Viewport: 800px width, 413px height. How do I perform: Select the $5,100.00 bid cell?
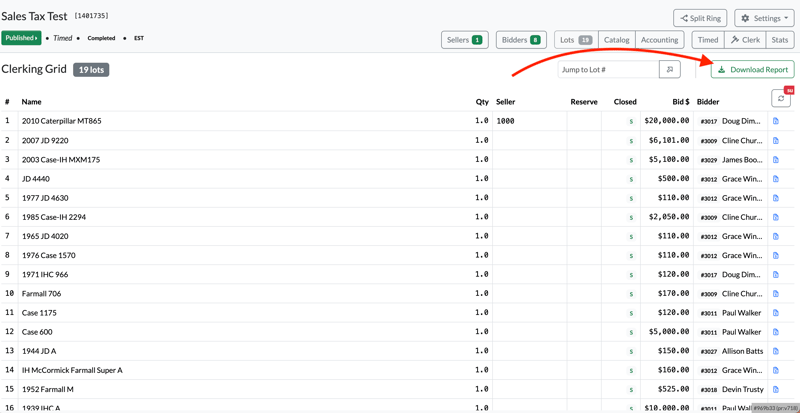(667, 160)
